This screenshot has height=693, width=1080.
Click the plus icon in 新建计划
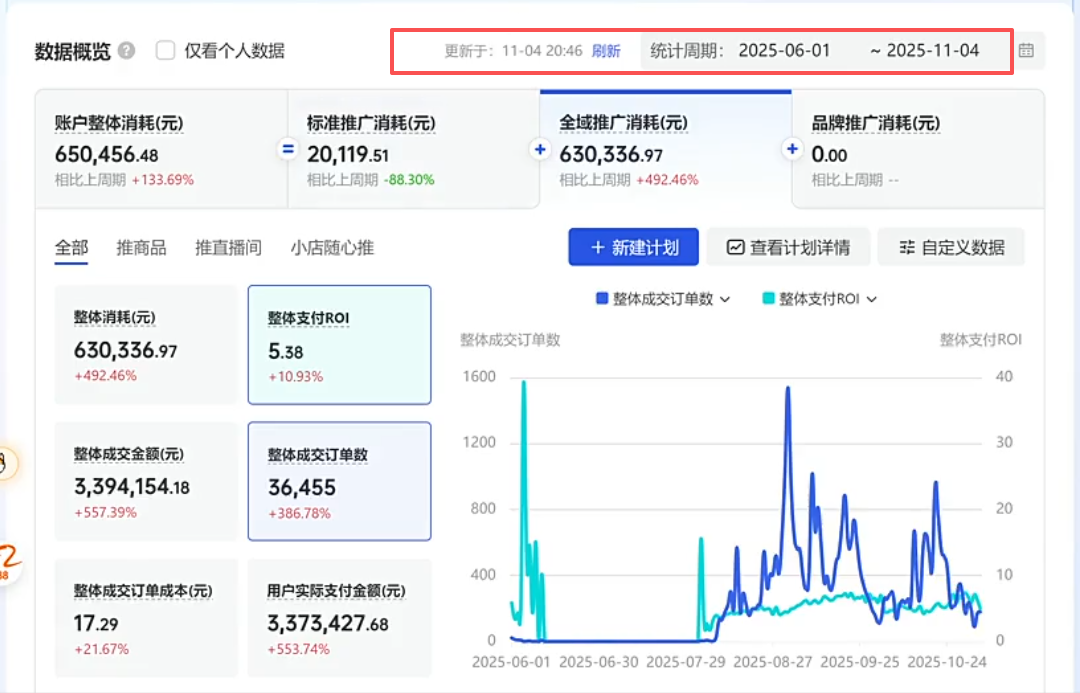(598, 247)
